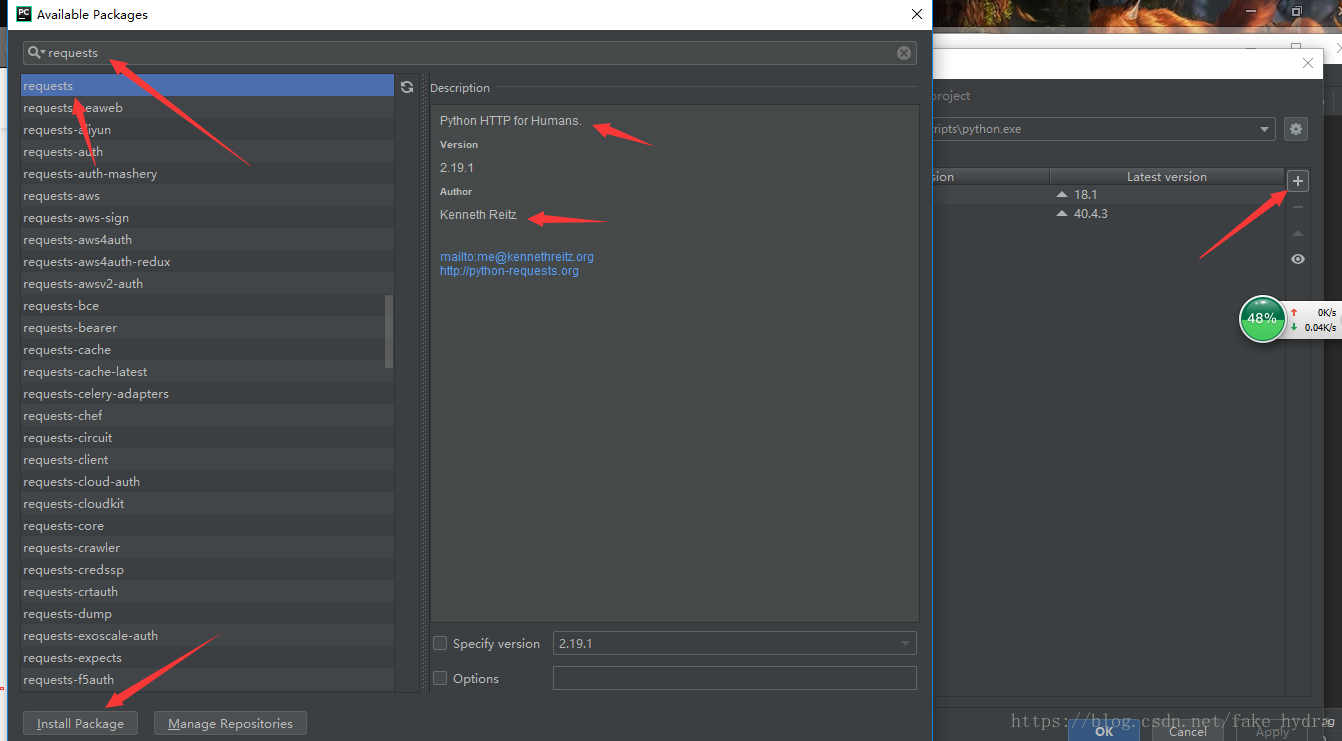
Task: Clear the package search field with X
Action: coord(904,53)
